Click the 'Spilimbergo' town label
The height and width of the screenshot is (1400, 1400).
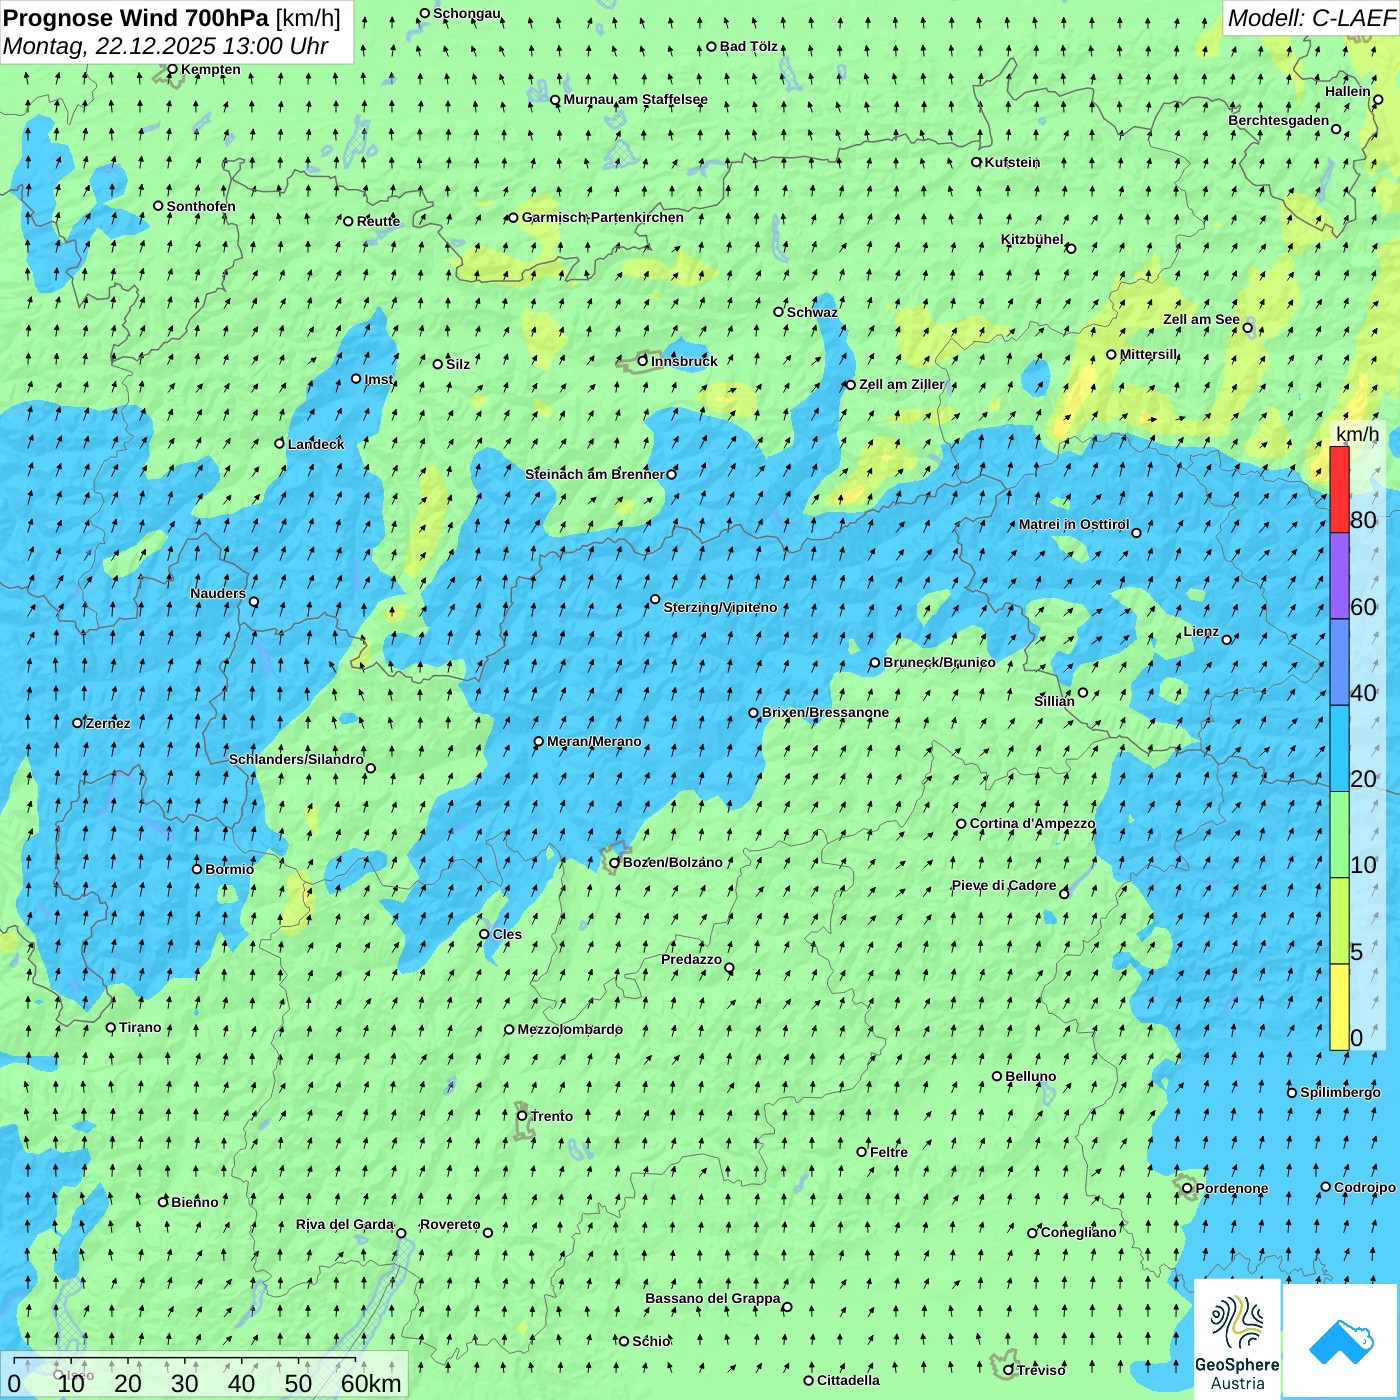[x=1340, y=1092]
